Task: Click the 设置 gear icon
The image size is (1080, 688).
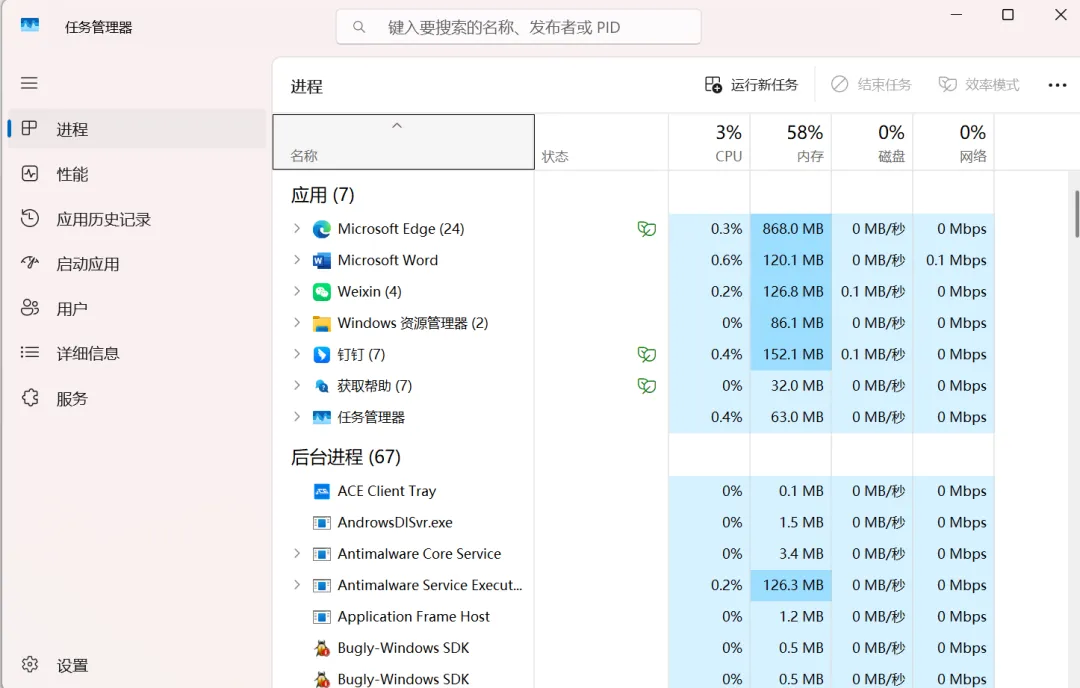Action: pyautogui.click(x=30, y=665)
